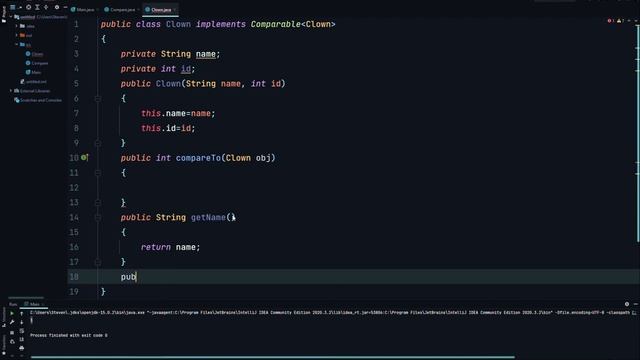Switch to the Compare.java editor tab
Image resolution: width=640 pixels, height=360 pixels.
[122, 9]
